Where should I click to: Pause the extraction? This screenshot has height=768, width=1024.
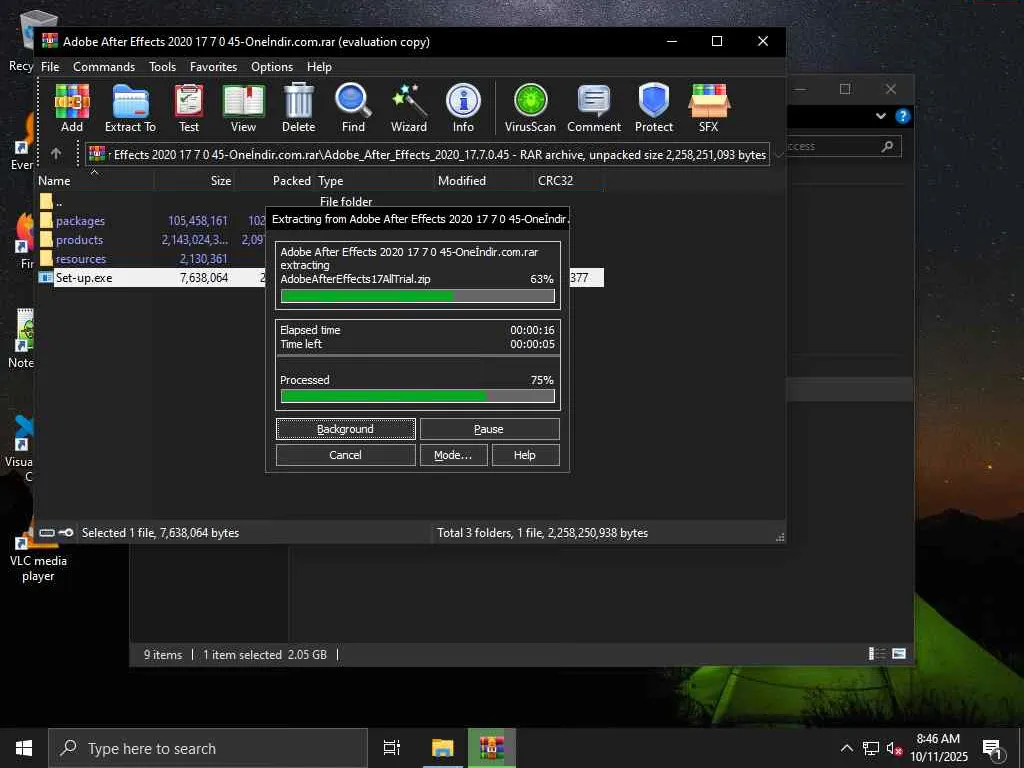(489, 429)
